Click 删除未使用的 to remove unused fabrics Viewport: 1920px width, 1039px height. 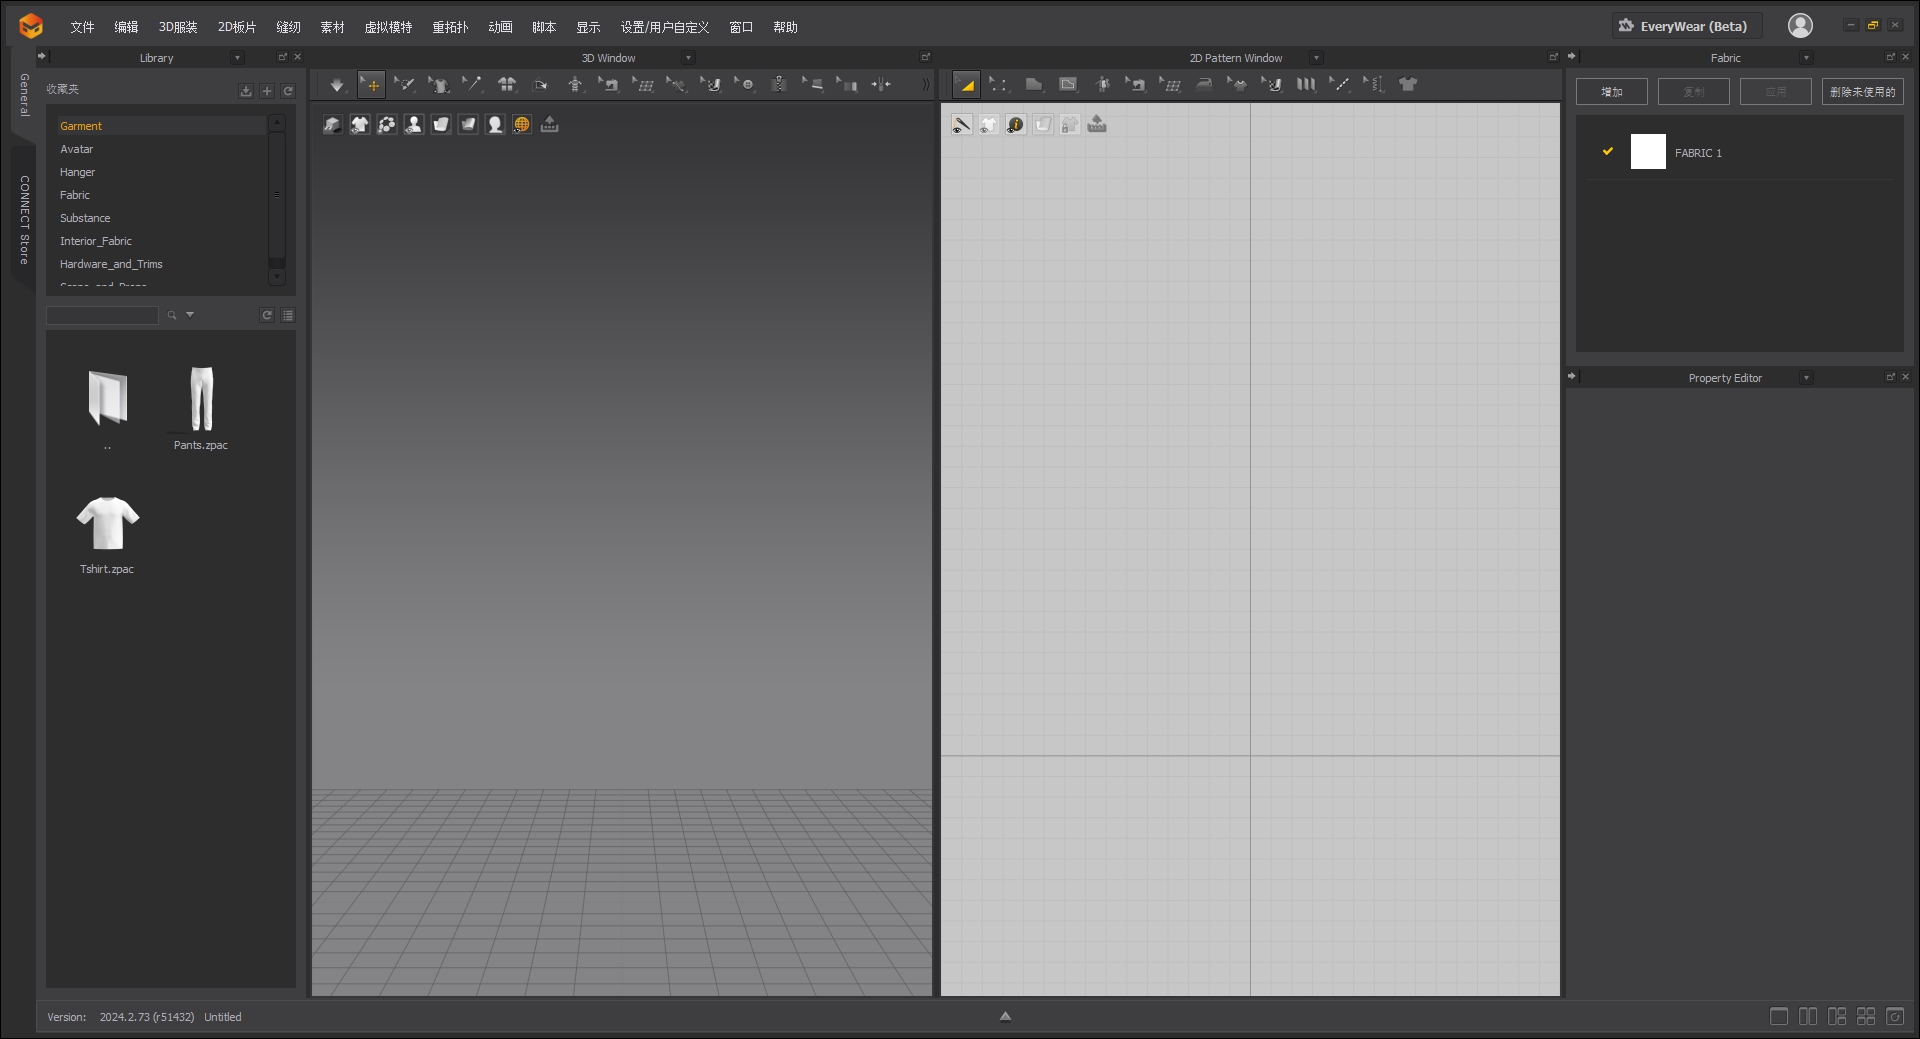1862,91
